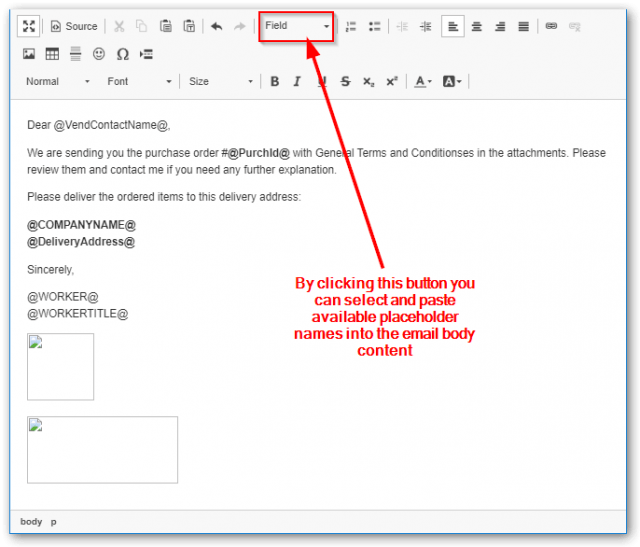Toggle superscript formatting
640x547 pixels.
coord(392,82)
